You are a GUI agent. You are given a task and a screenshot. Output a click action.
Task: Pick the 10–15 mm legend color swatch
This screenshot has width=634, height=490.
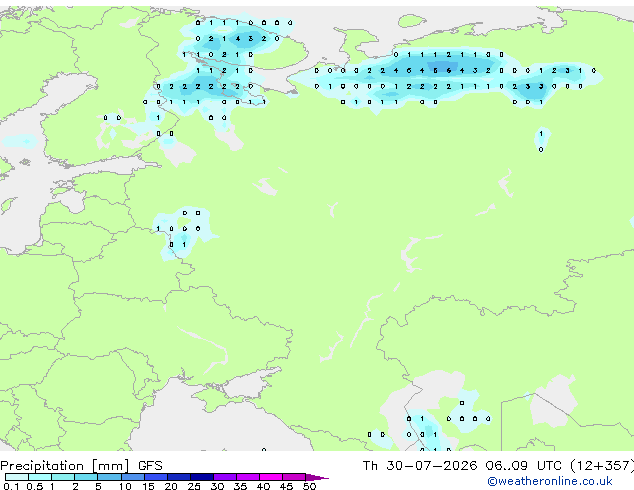click(x=133, y=477)
